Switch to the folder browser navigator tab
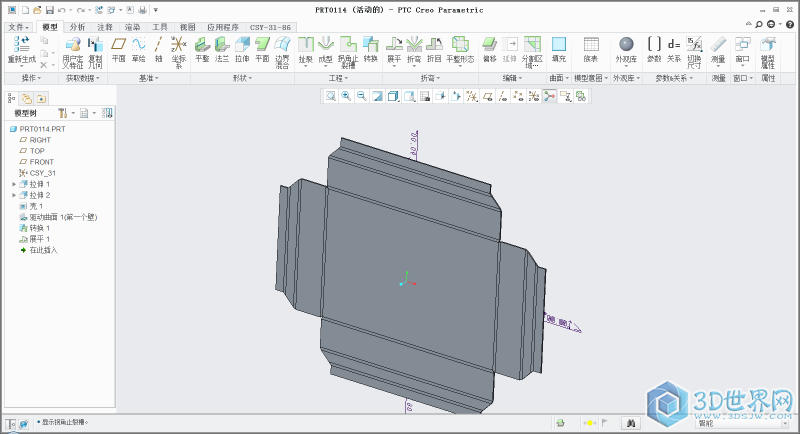This screenshot has width=800, height=434. coord(27,98)
